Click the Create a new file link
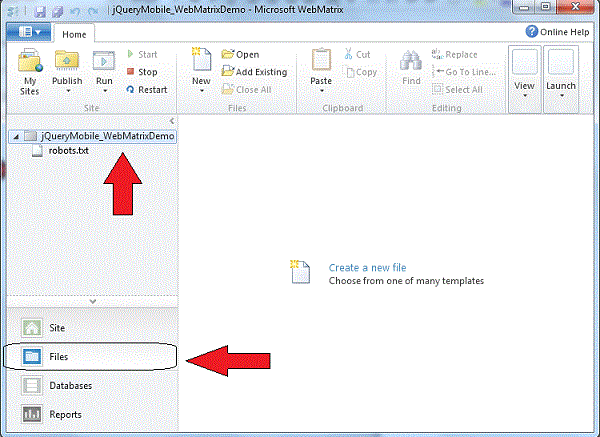The image size is (600, 437). [x=367, y=268]
